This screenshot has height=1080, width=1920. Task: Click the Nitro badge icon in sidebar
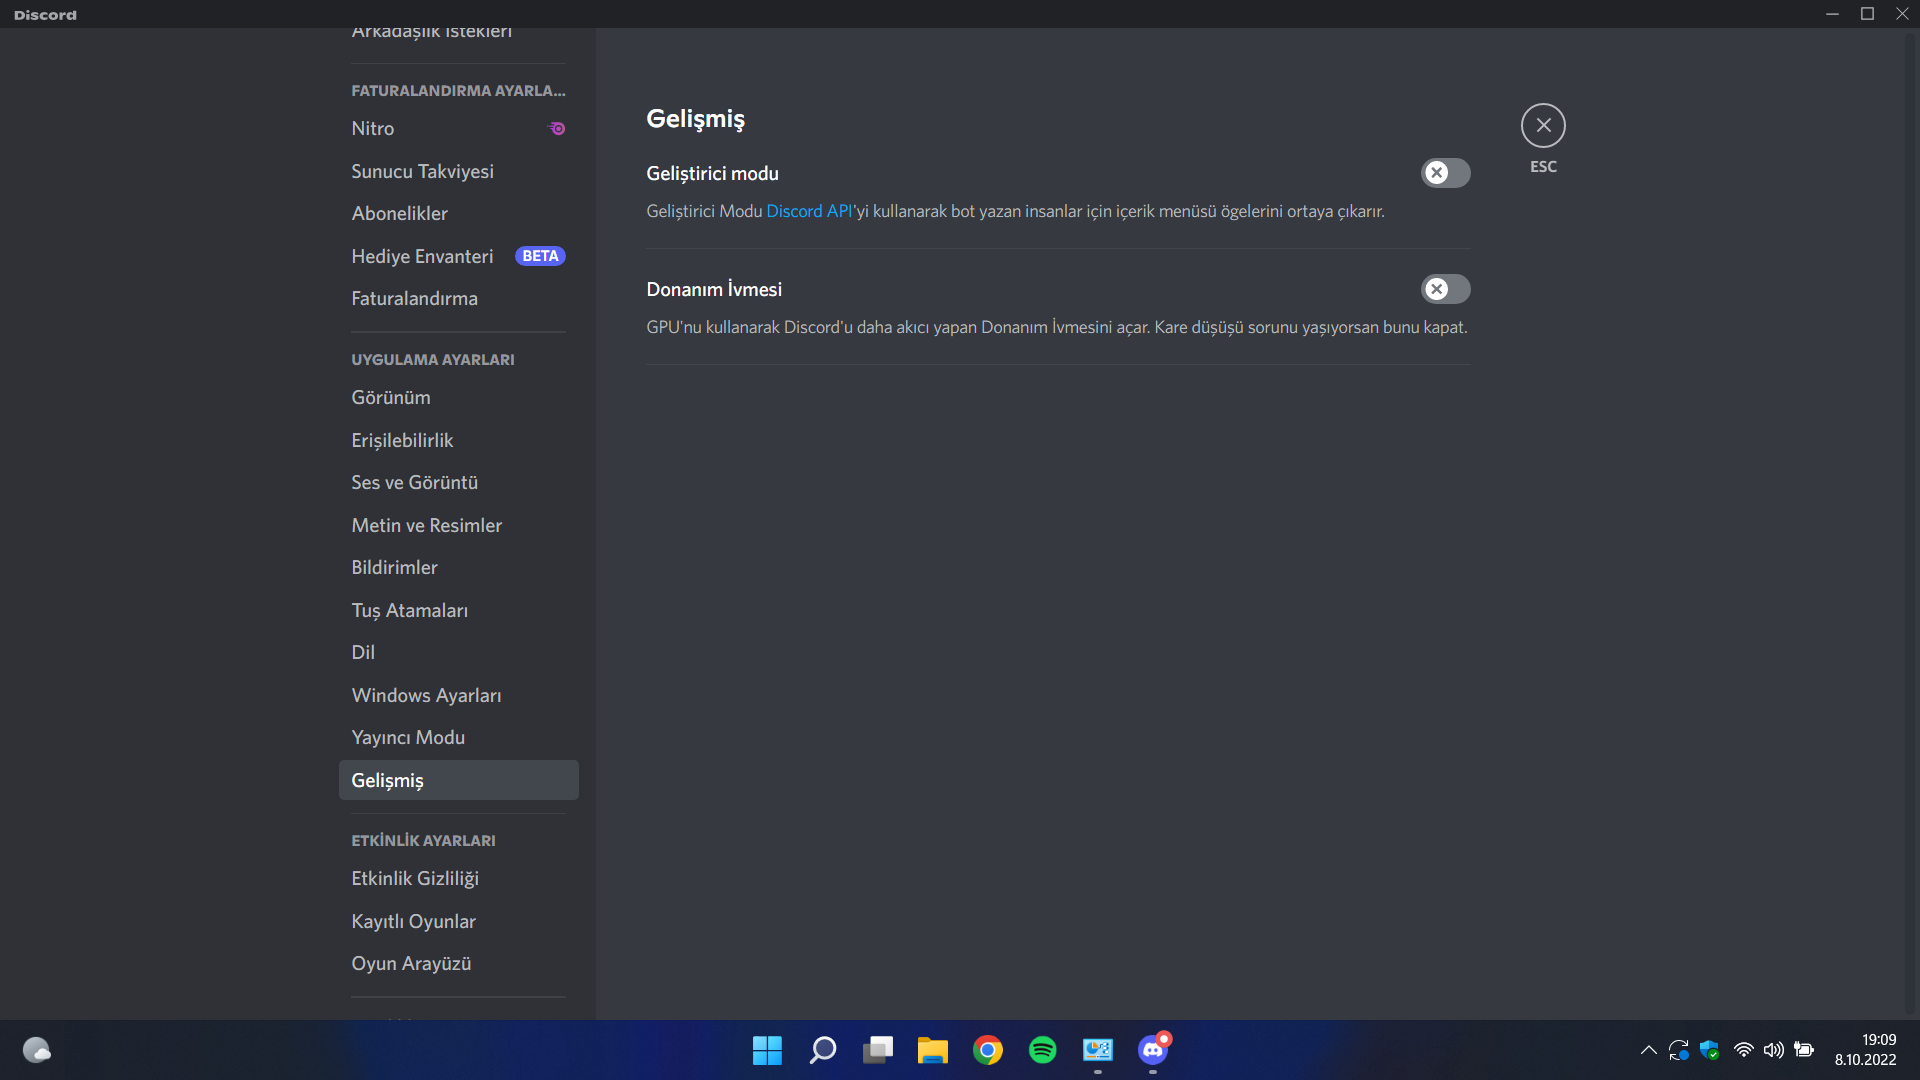(558, 129)
